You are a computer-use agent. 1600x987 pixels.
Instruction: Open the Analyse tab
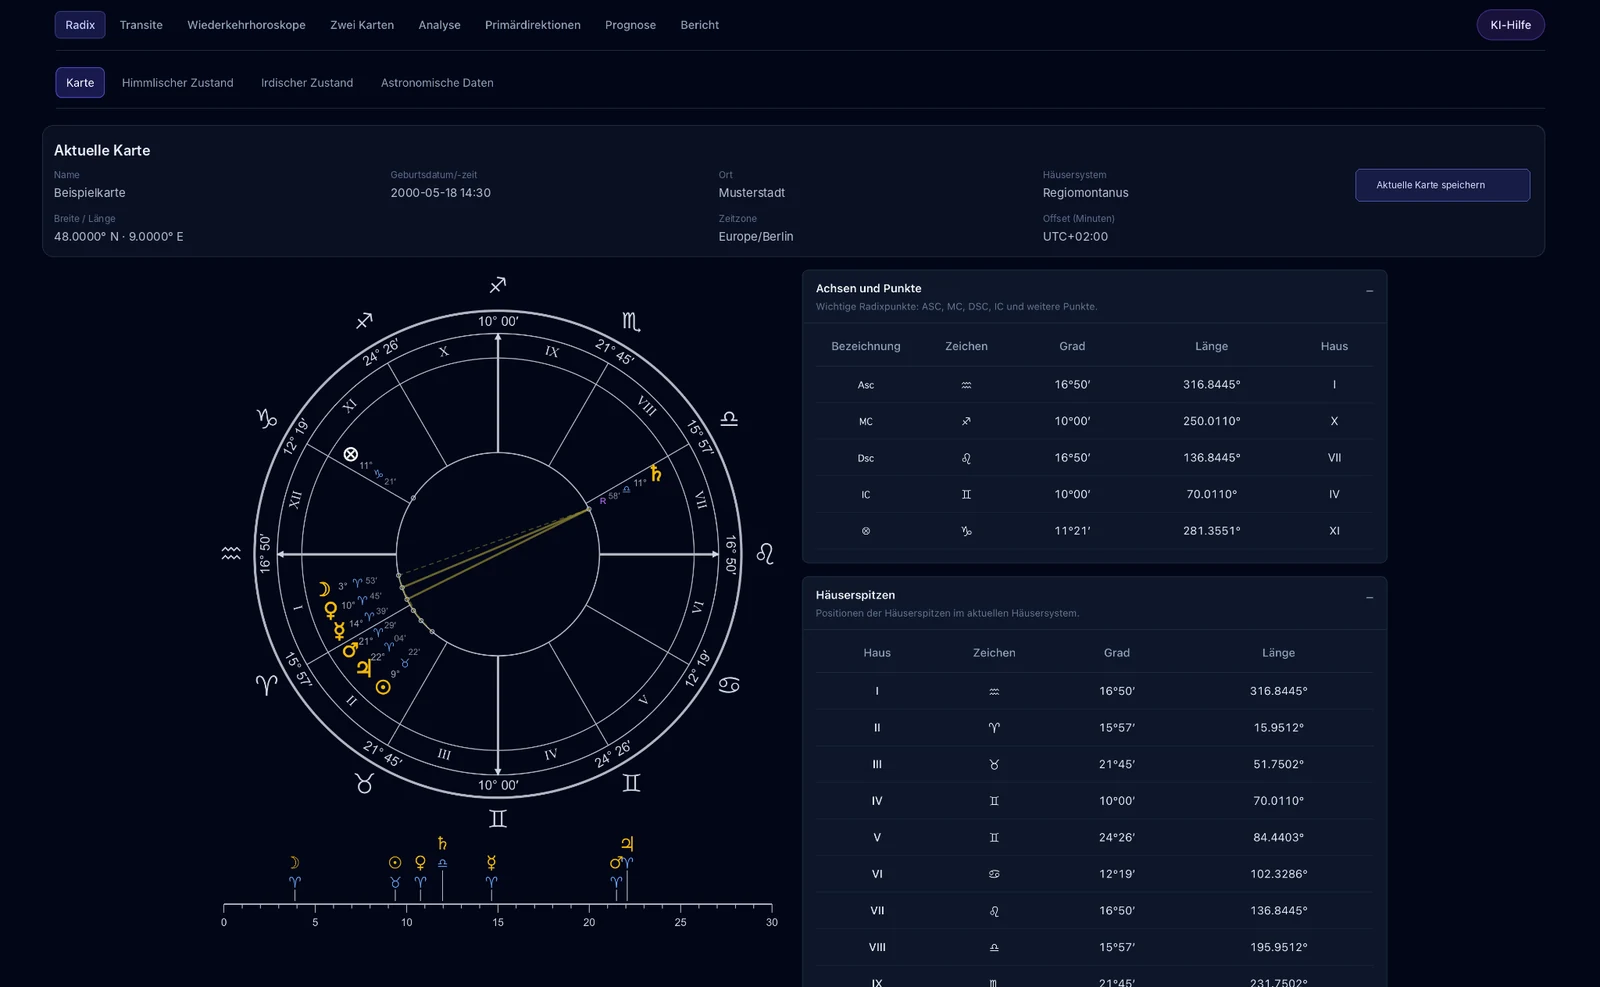click(439, 25)
